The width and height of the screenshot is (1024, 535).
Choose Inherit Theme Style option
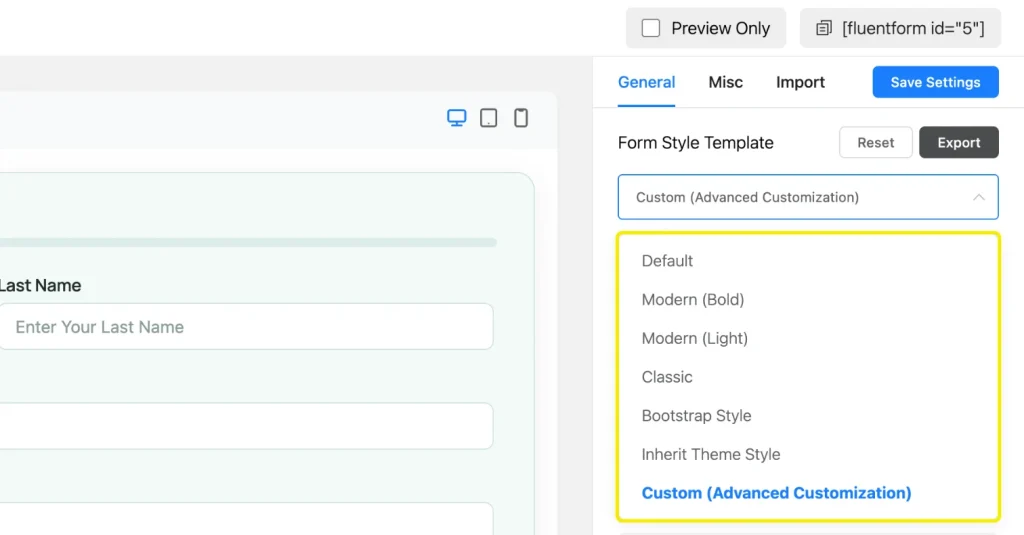pos(808,454)
